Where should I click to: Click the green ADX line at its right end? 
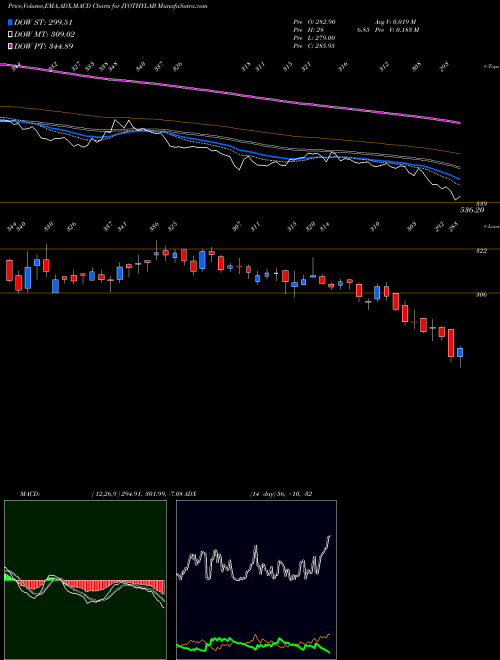(x=328, y=652)
